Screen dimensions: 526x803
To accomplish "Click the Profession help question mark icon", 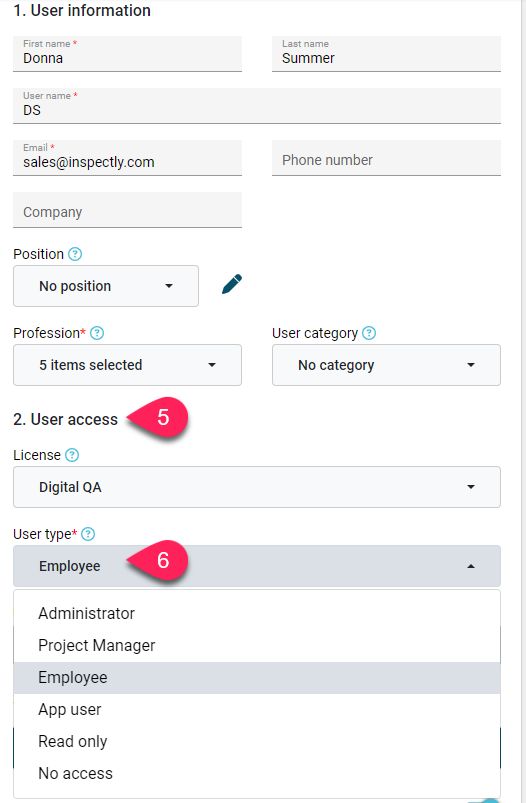I will point(97,333).
